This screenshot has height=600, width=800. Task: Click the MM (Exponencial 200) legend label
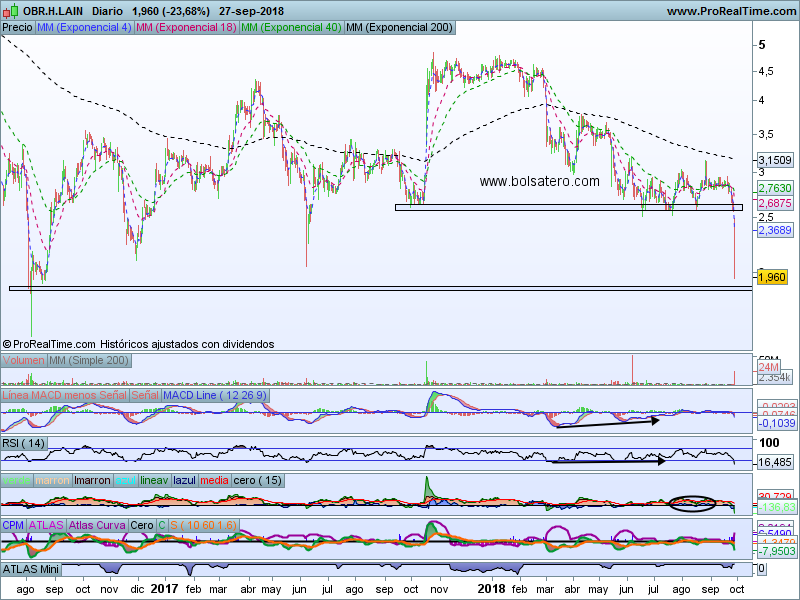(x=397, y=28)
